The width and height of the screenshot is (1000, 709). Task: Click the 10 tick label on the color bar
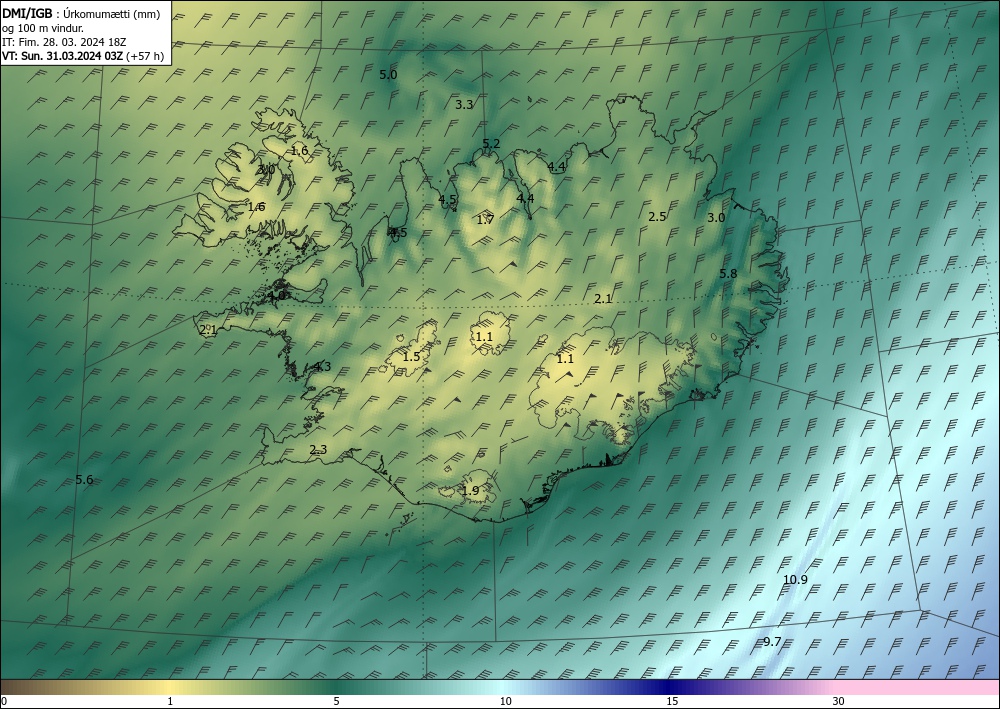pos(505,702)
